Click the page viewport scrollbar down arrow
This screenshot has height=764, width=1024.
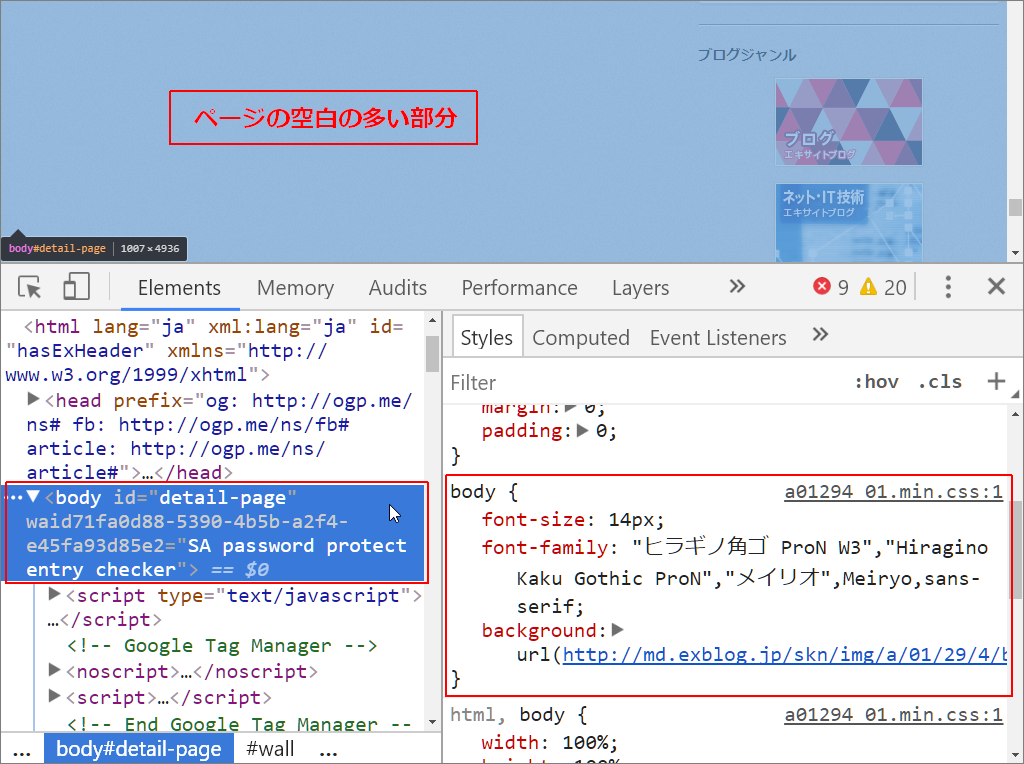(x=1015, y=253)
